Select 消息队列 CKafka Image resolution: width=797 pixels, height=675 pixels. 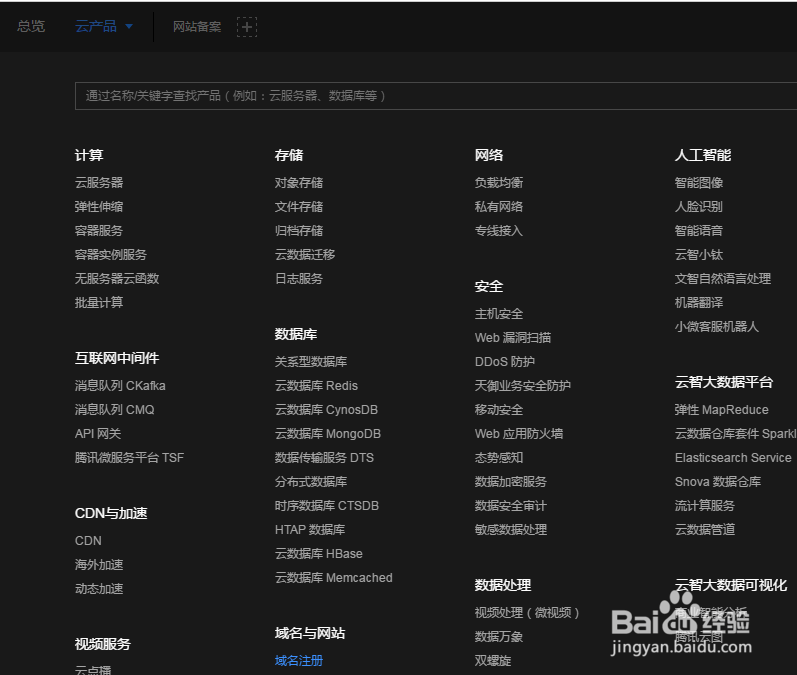[120, 385]
